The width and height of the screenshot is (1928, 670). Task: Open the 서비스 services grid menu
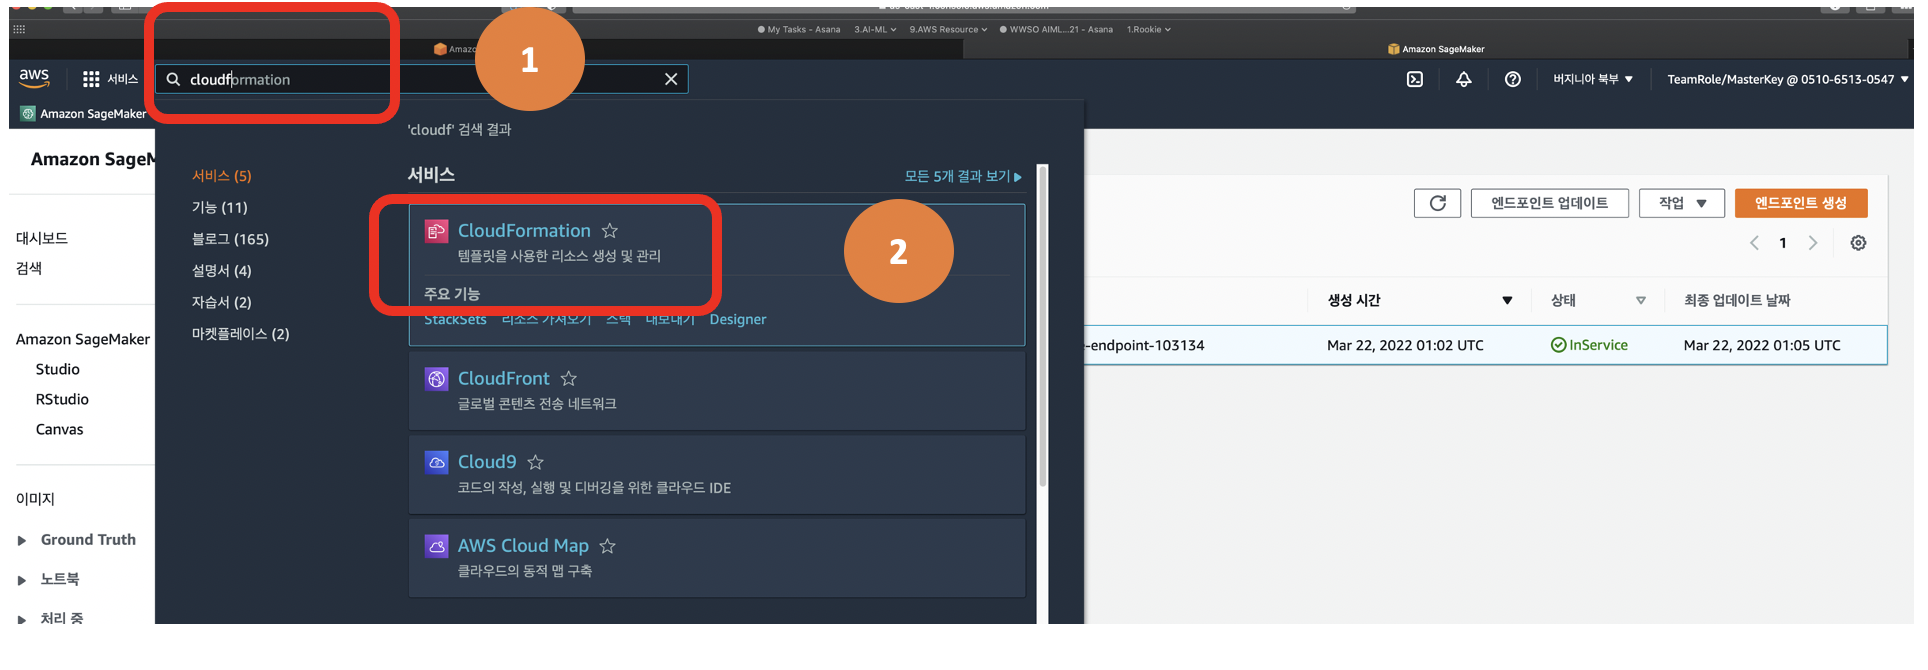tap(110, 79)
